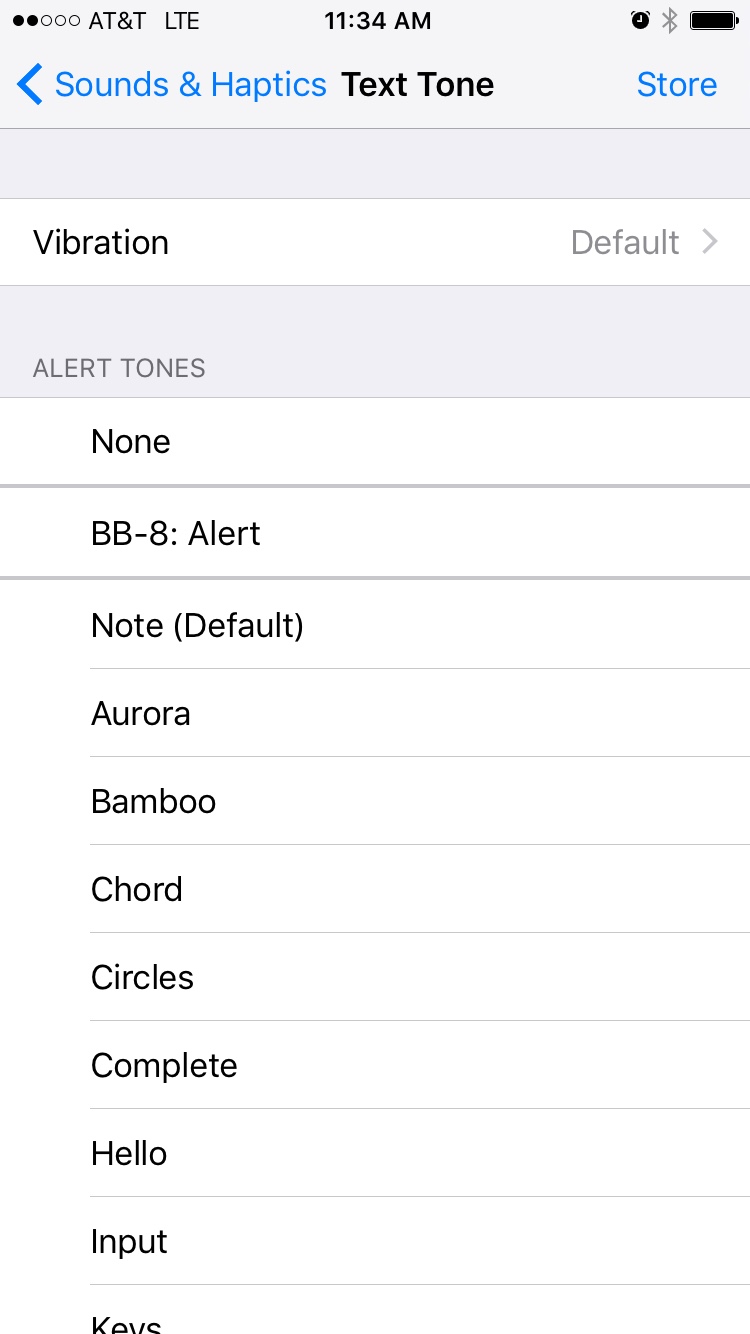This screenshot has height=1334, width=750.
Task: Tap the Bluetooth status icon
Action: (670, 21)
